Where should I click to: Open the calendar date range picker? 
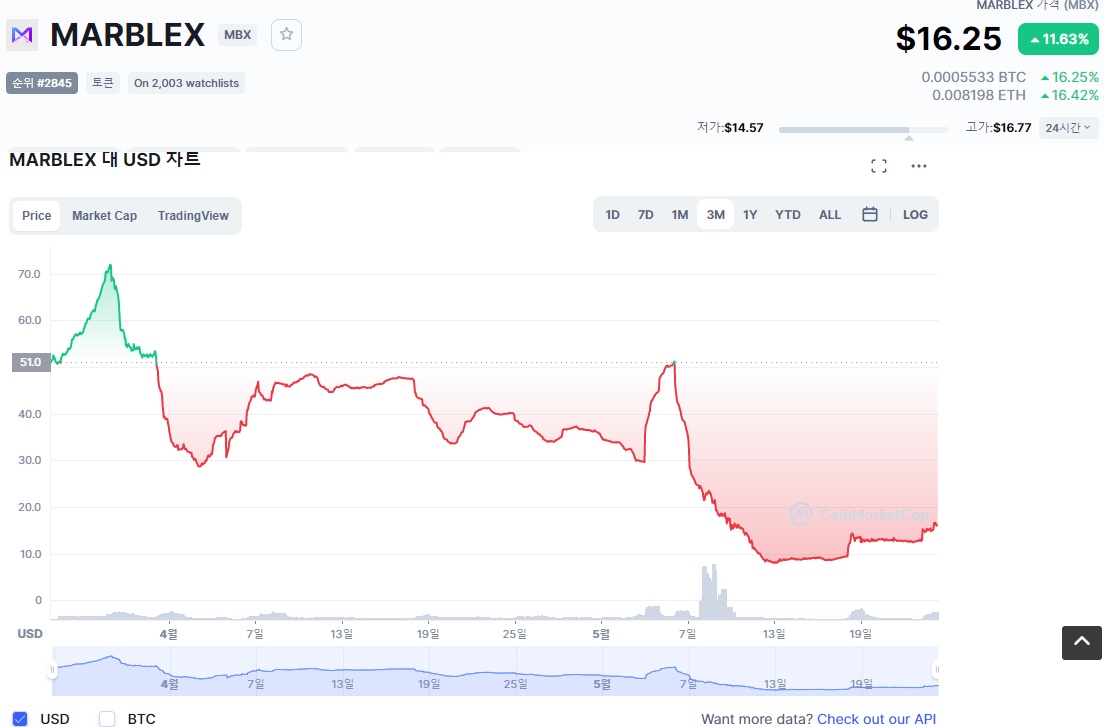870,215
